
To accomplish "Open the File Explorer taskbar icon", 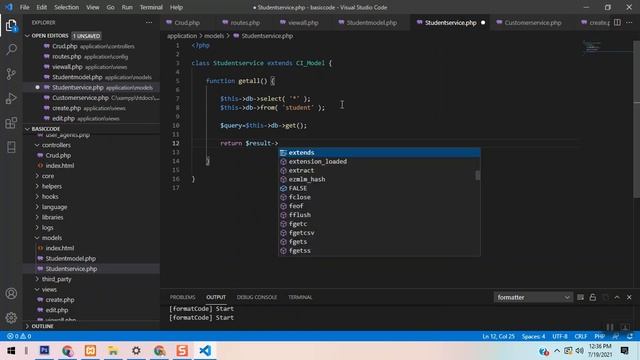I will click(113, 351).
